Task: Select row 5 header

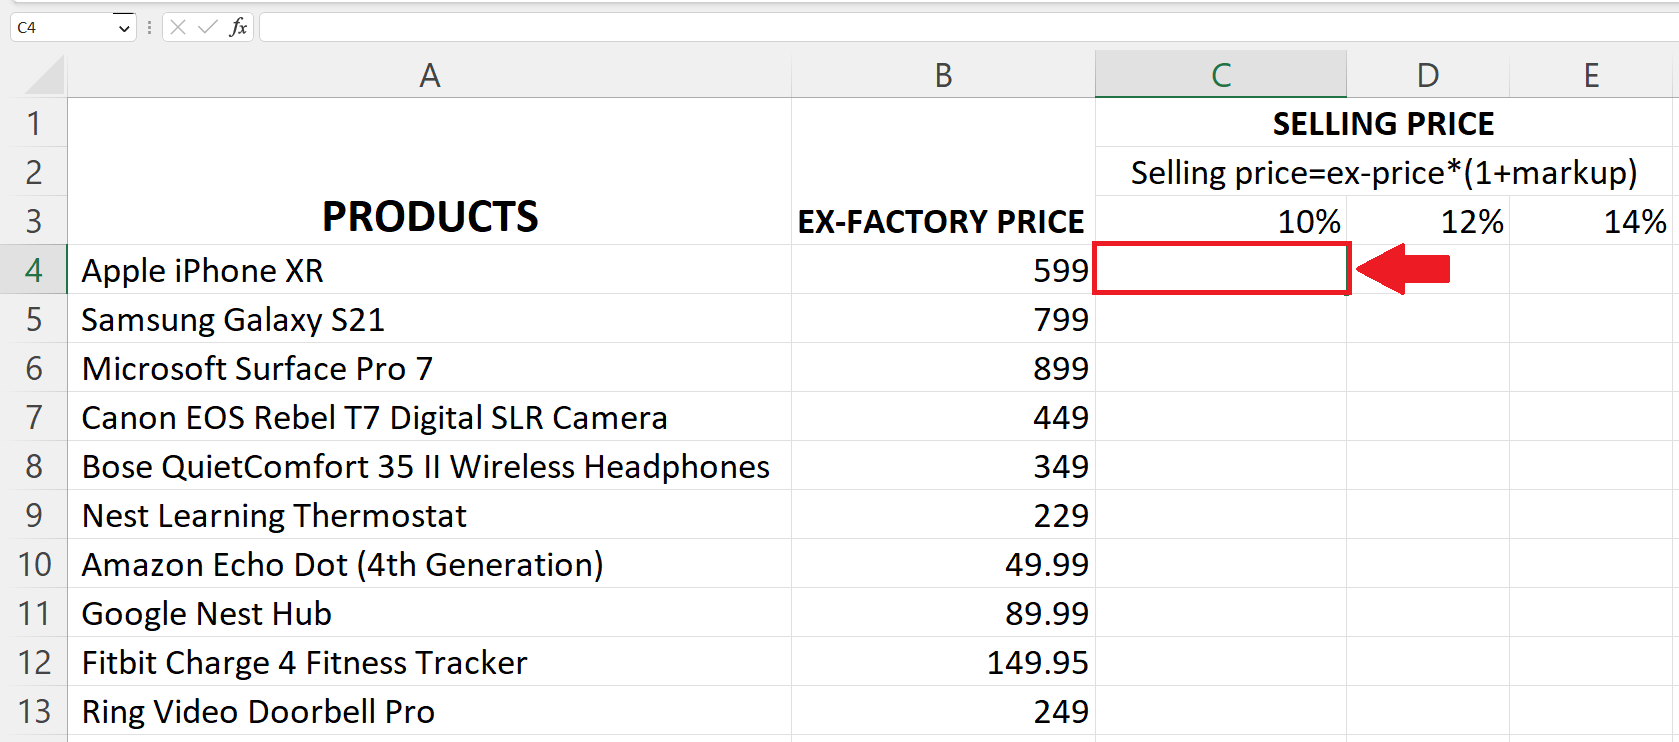Action: (x=34, y=319)
